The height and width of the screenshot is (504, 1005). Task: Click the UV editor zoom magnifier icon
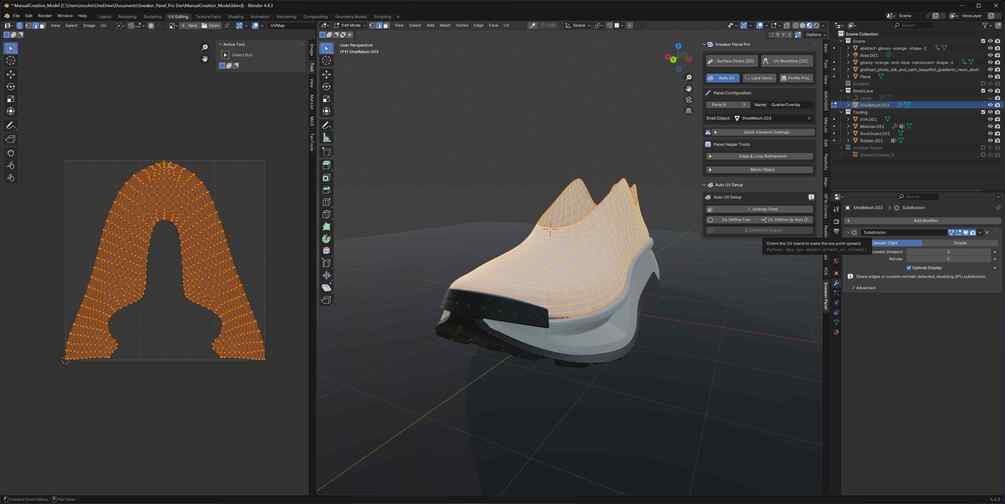coord(204,47)
